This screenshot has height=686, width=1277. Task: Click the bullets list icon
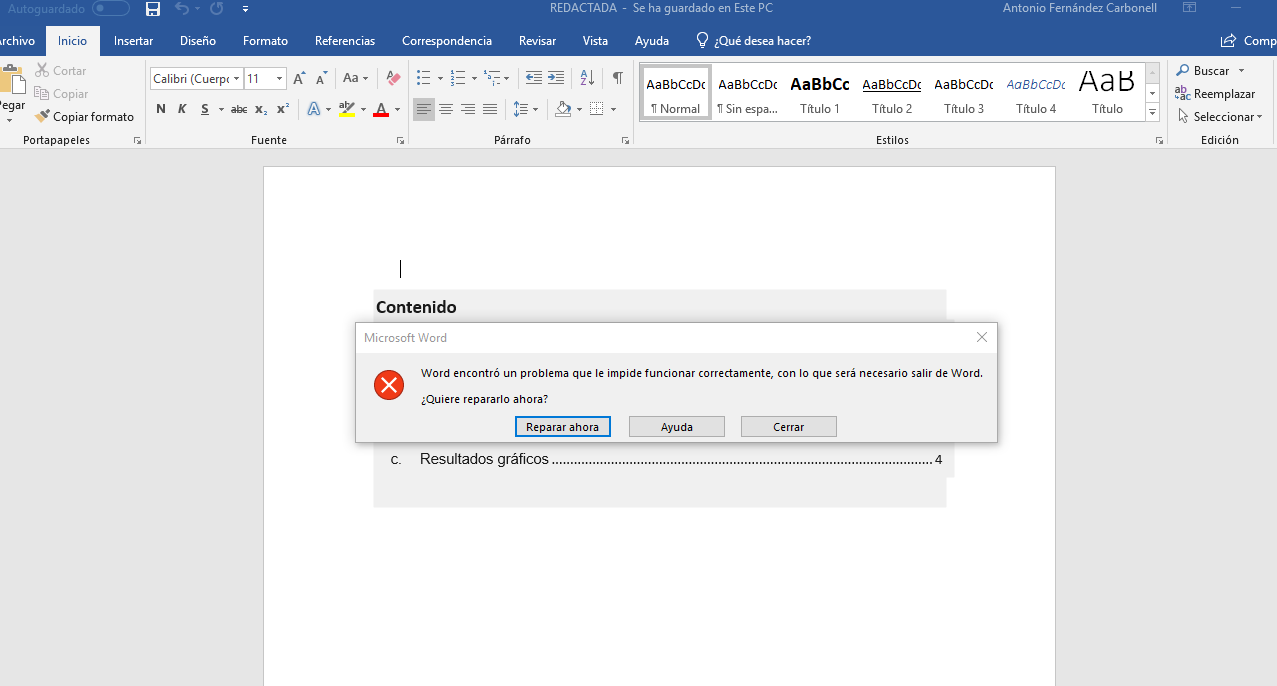[x=423, y=78]
